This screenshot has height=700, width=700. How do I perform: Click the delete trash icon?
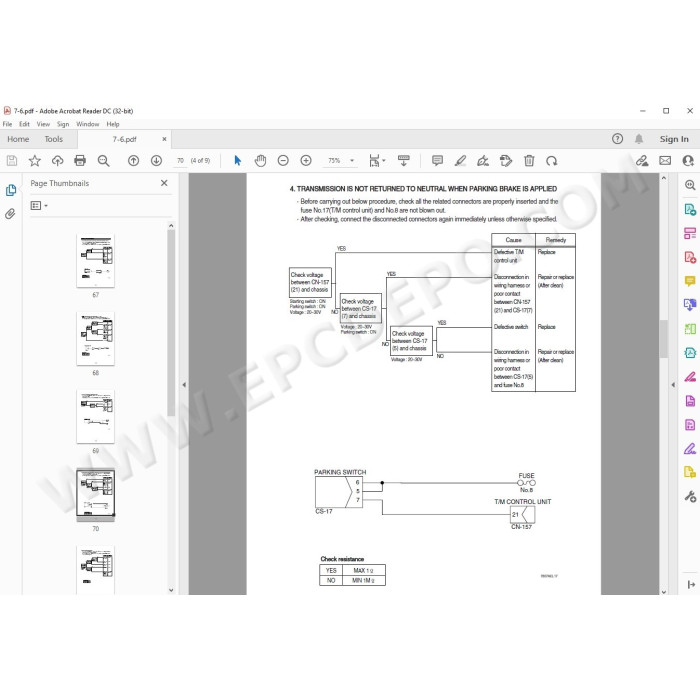click(x=529, y=161)
